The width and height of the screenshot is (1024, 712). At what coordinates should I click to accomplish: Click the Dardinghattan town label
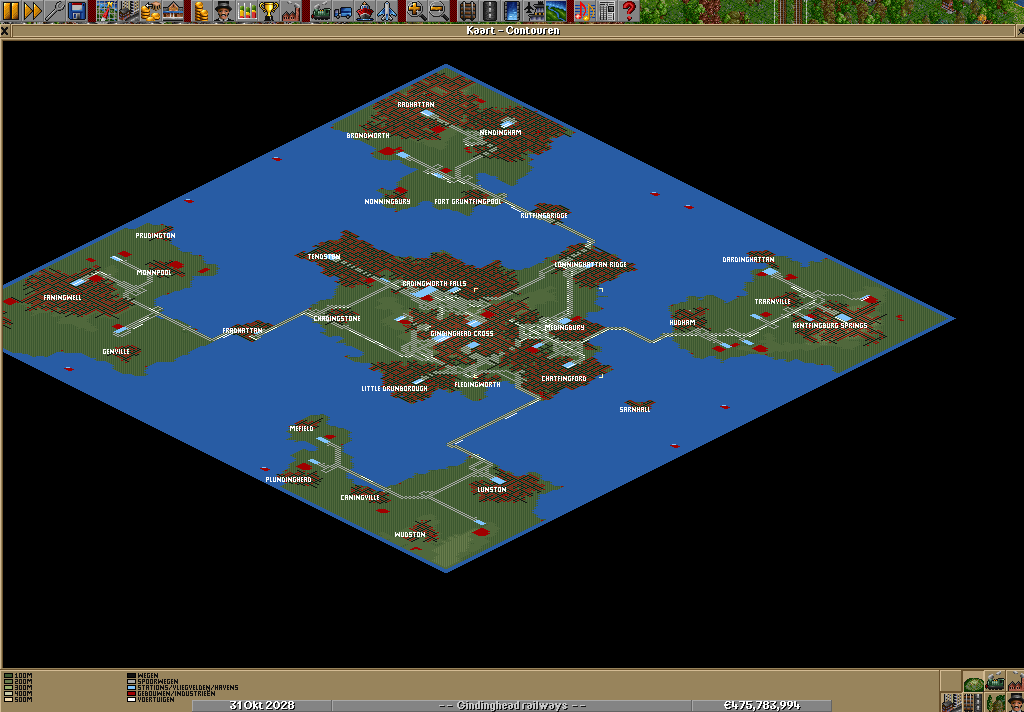[748, 260]
